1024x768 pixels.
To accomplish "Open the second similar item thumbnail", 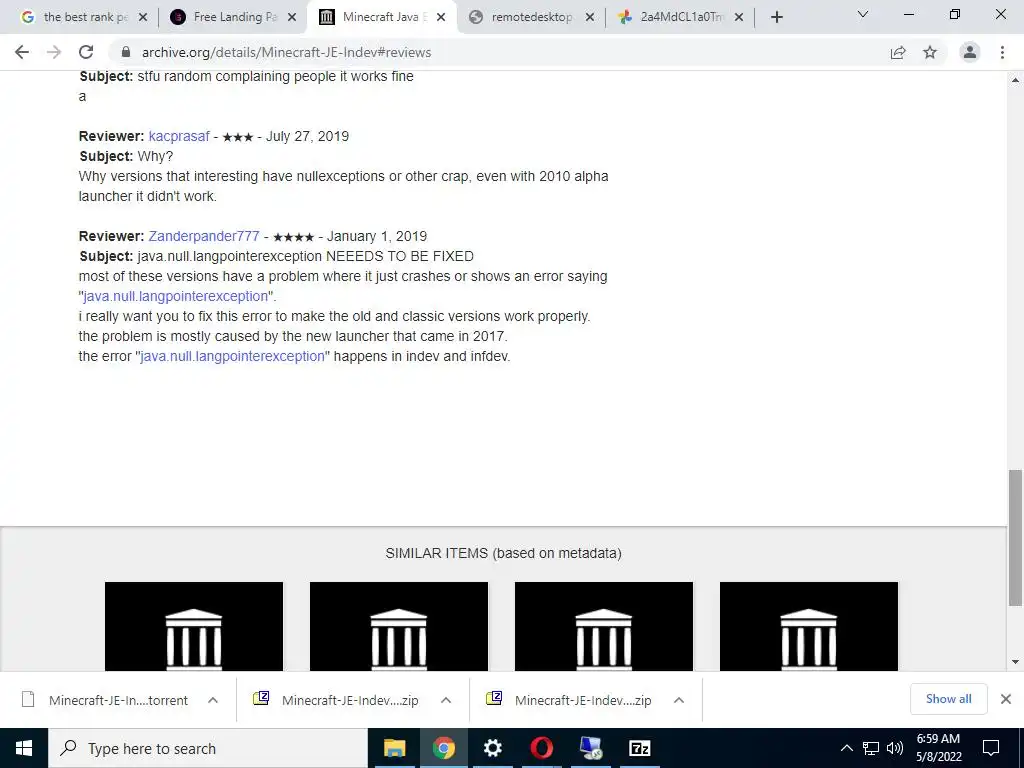I will 399,626.
